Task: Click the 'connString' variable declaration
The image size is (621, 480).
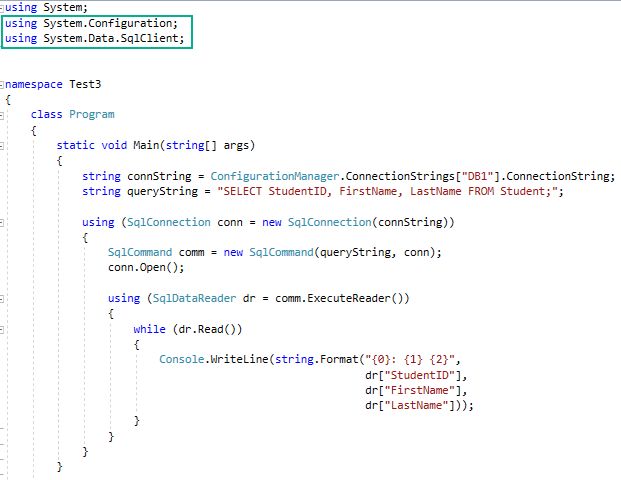Action: [159, 176]
